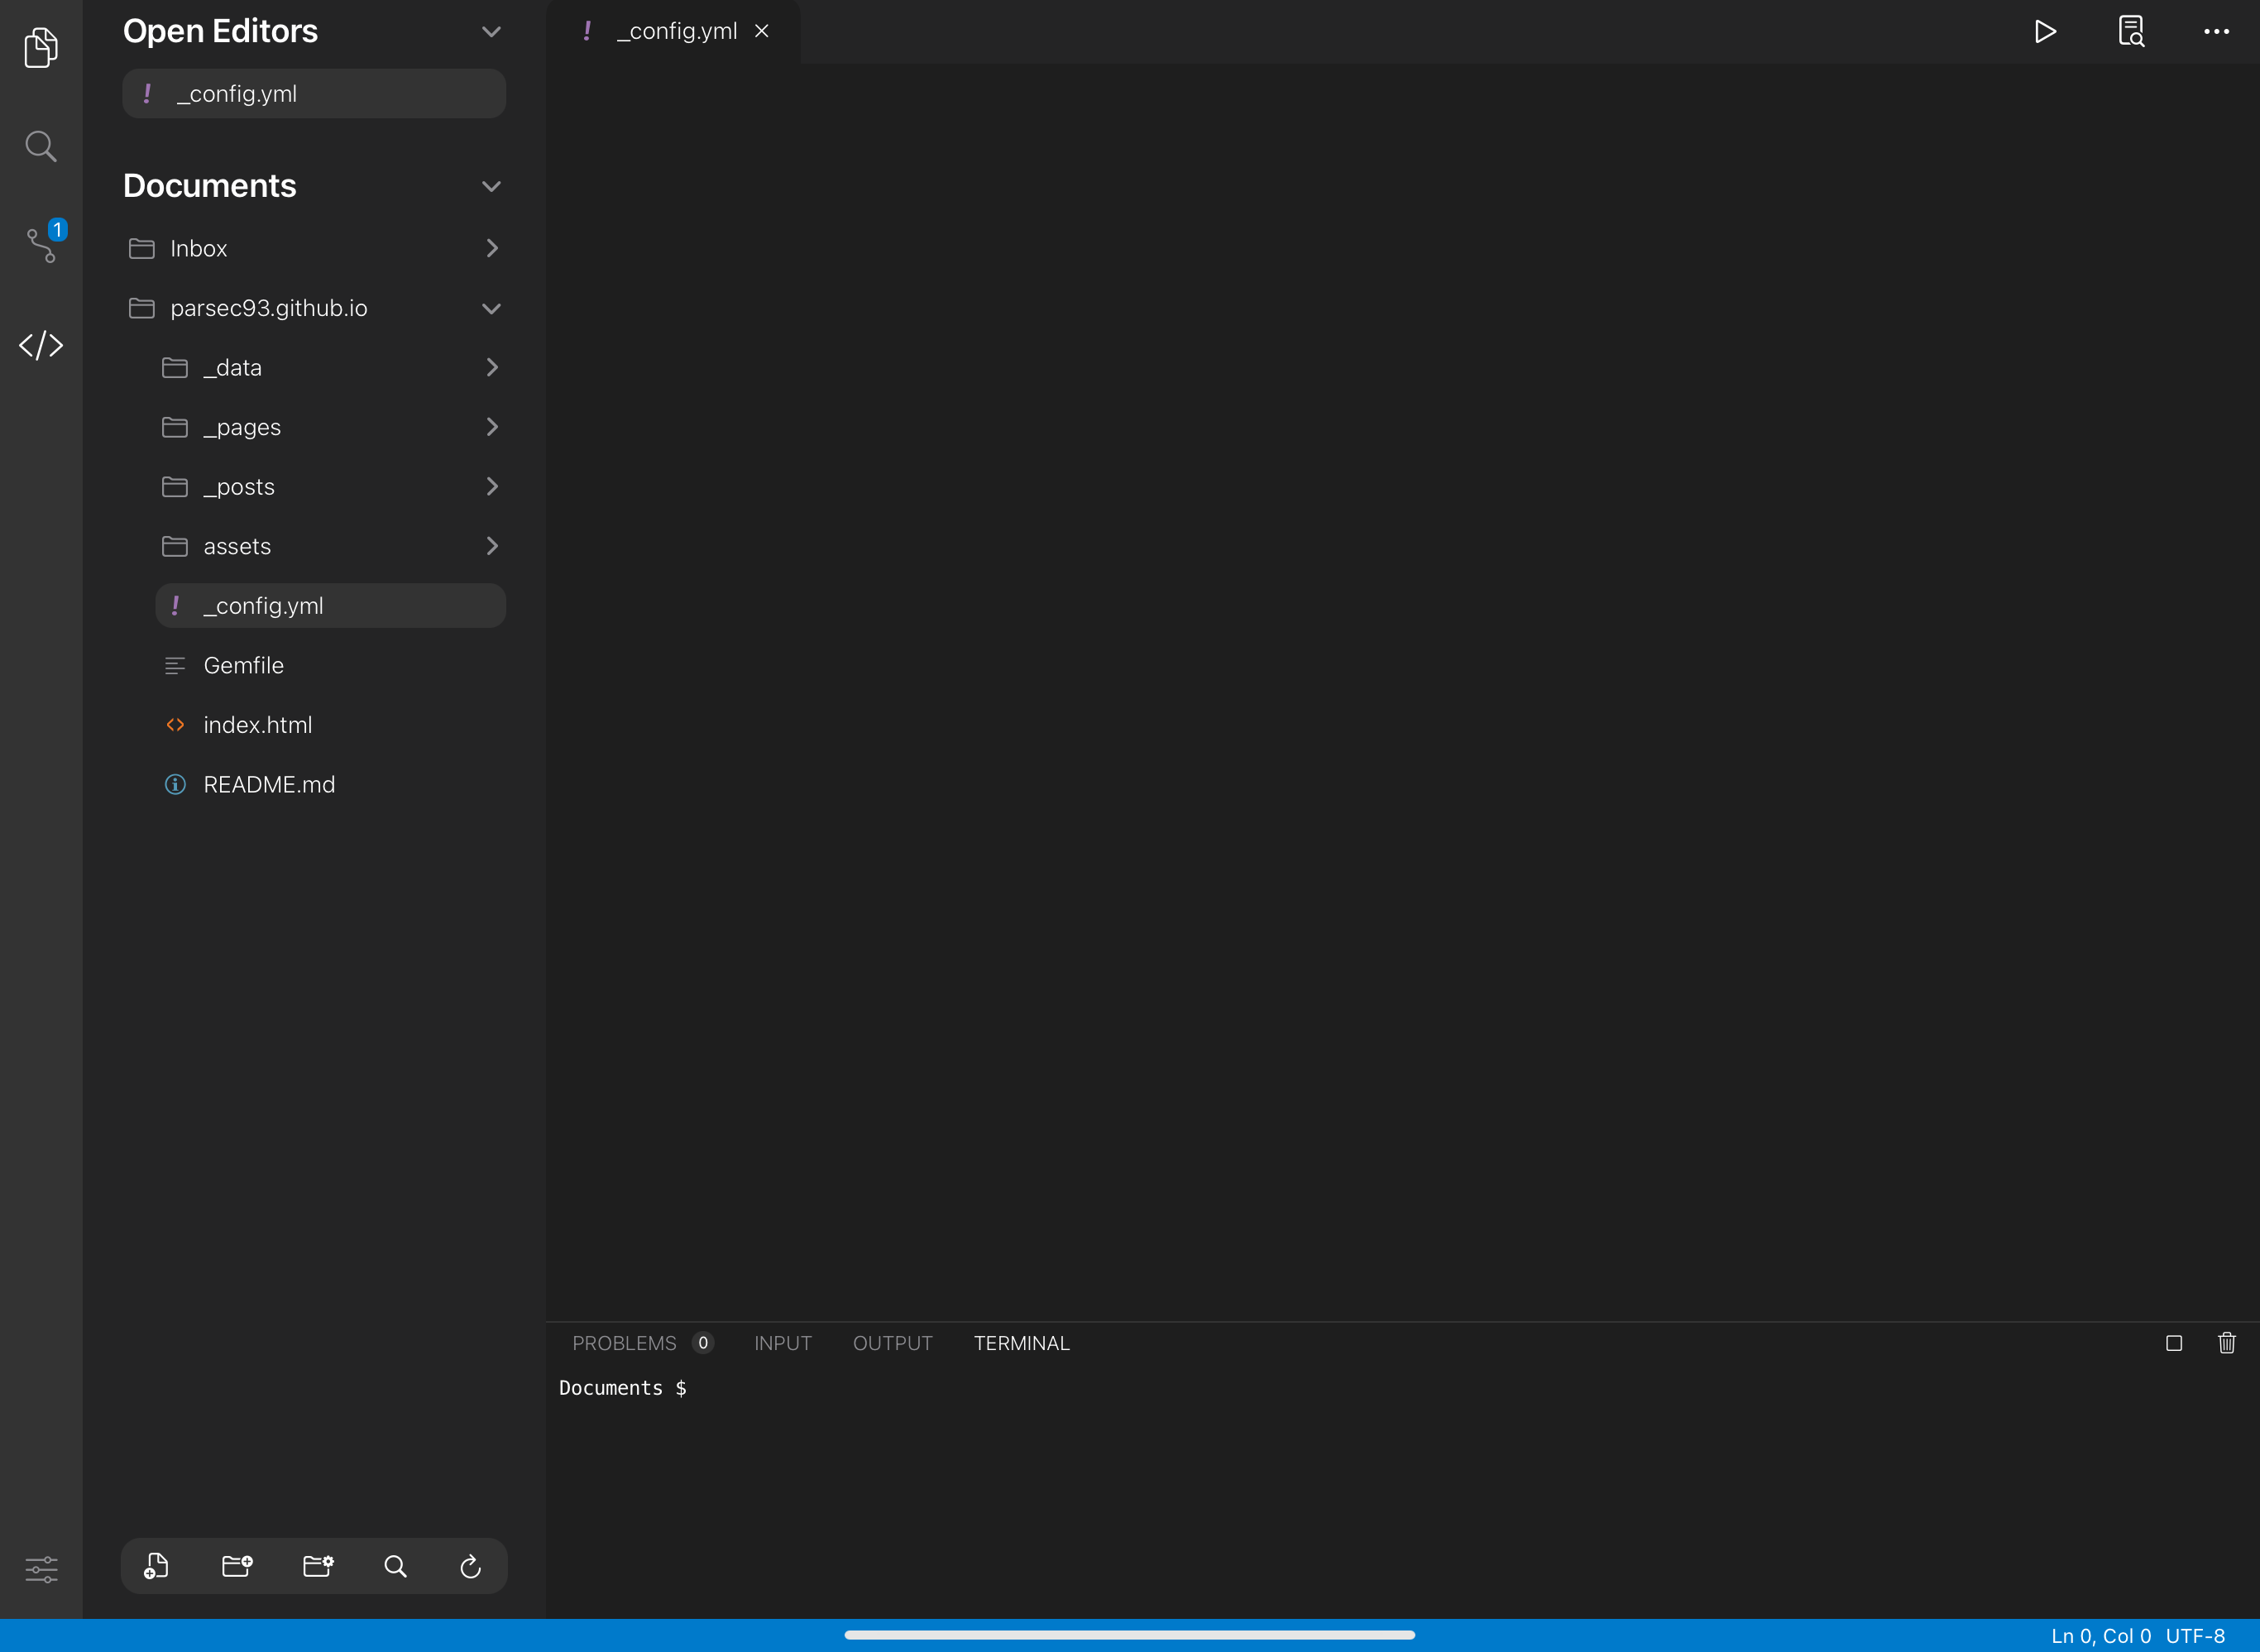Expand the assets folder
The height and width of the screenshot is (1652, 2260).
click(492, 546)
